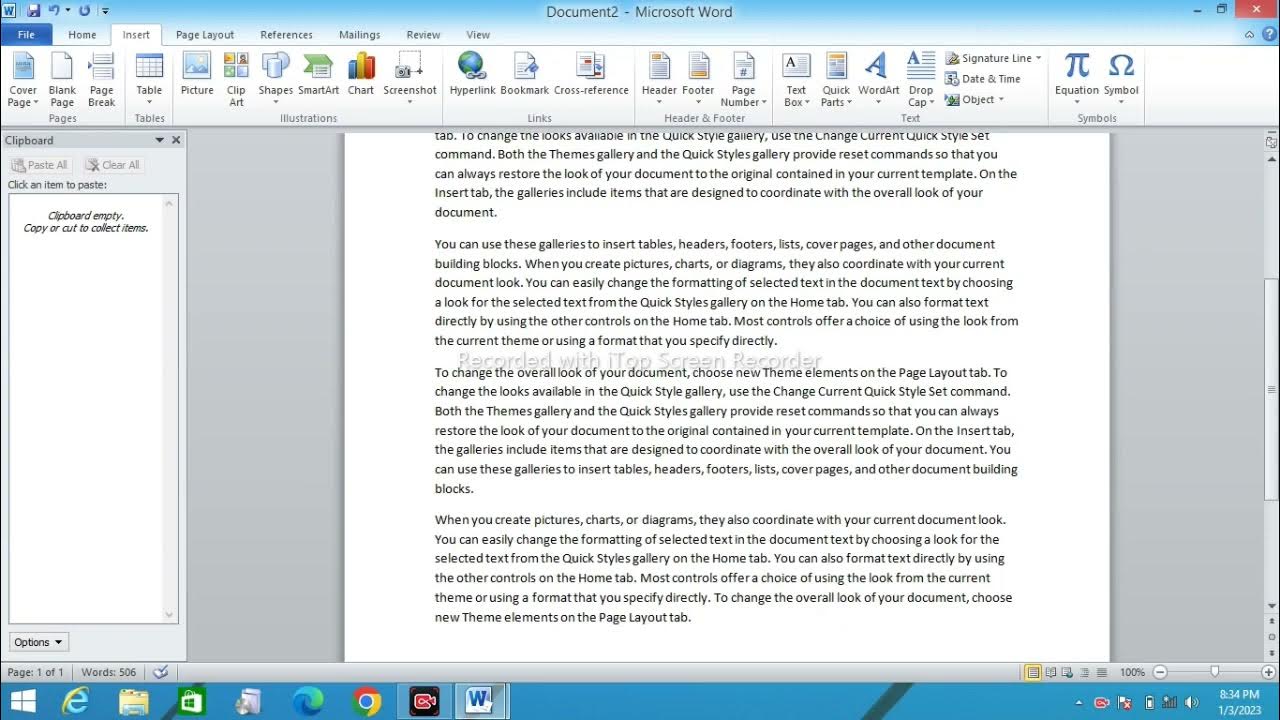Image resolution: width=1280 pixels, height=720 pixels.
Task: Click Words: 506 in status bar
Action: pyautogui.click(x=109, y=672)
